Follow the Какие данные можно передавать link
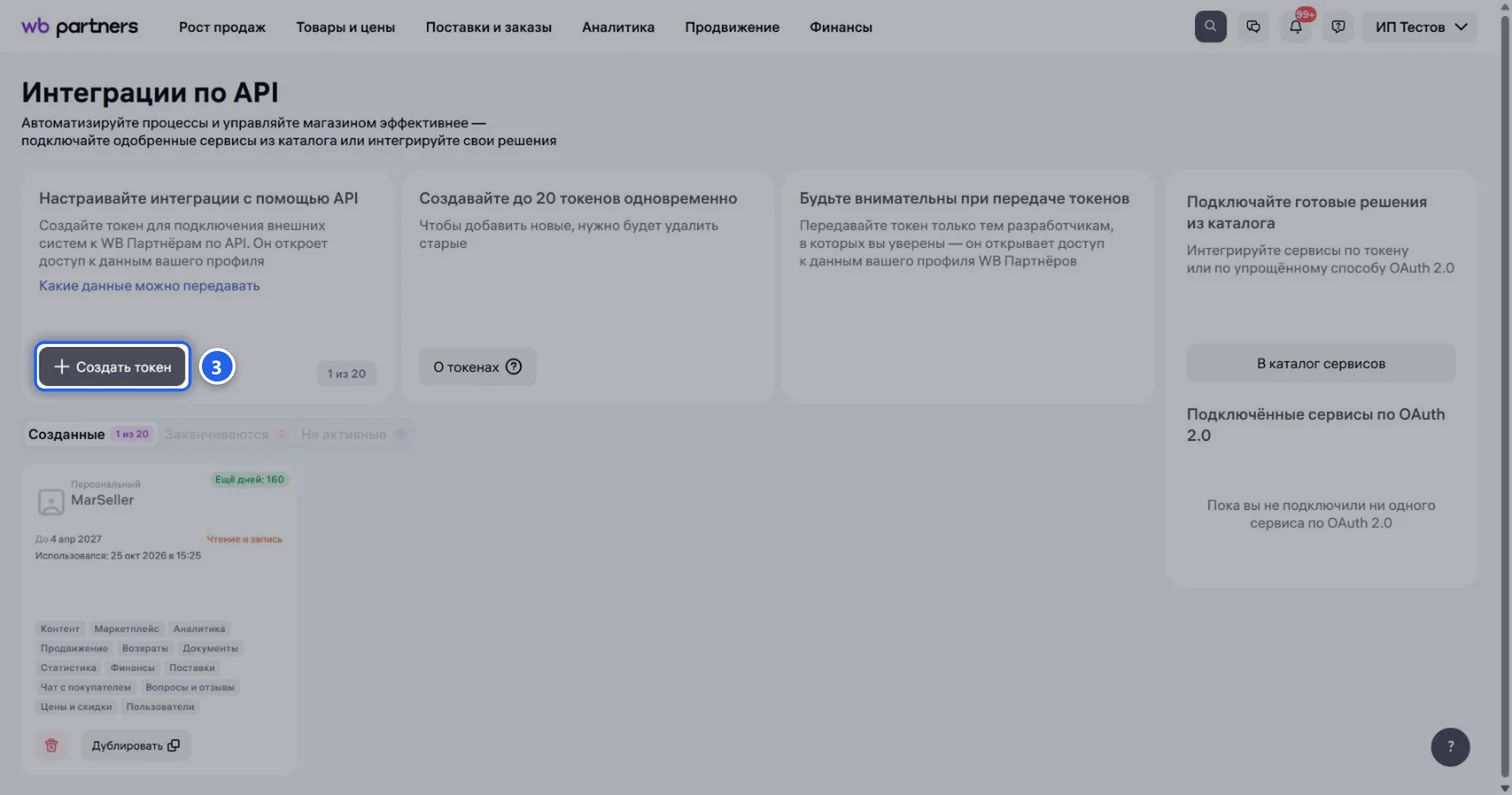Image resolution: width=1512 pixels, height=795 pixels. (149, 286)
